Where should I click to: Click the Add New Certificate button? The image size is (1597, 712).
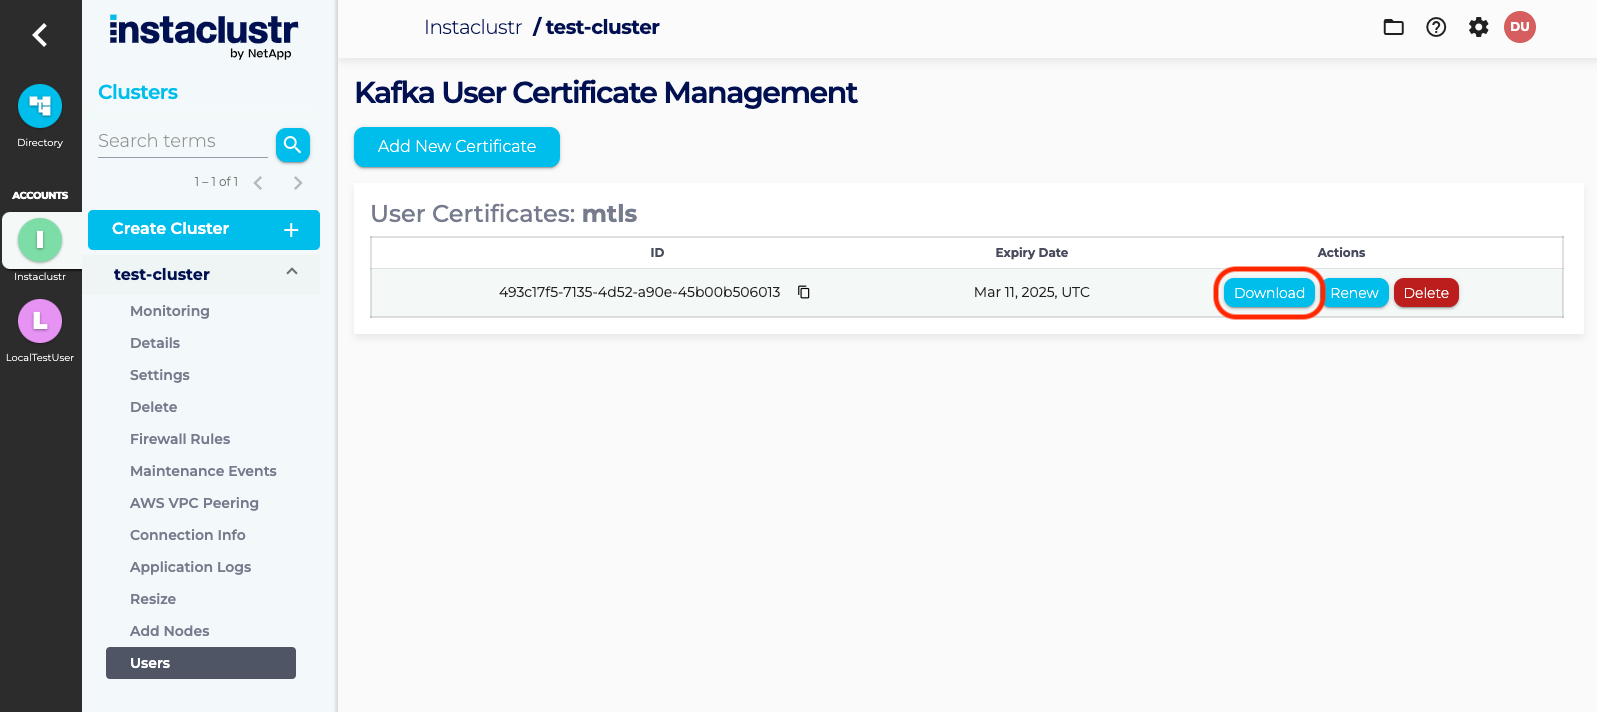457,147
